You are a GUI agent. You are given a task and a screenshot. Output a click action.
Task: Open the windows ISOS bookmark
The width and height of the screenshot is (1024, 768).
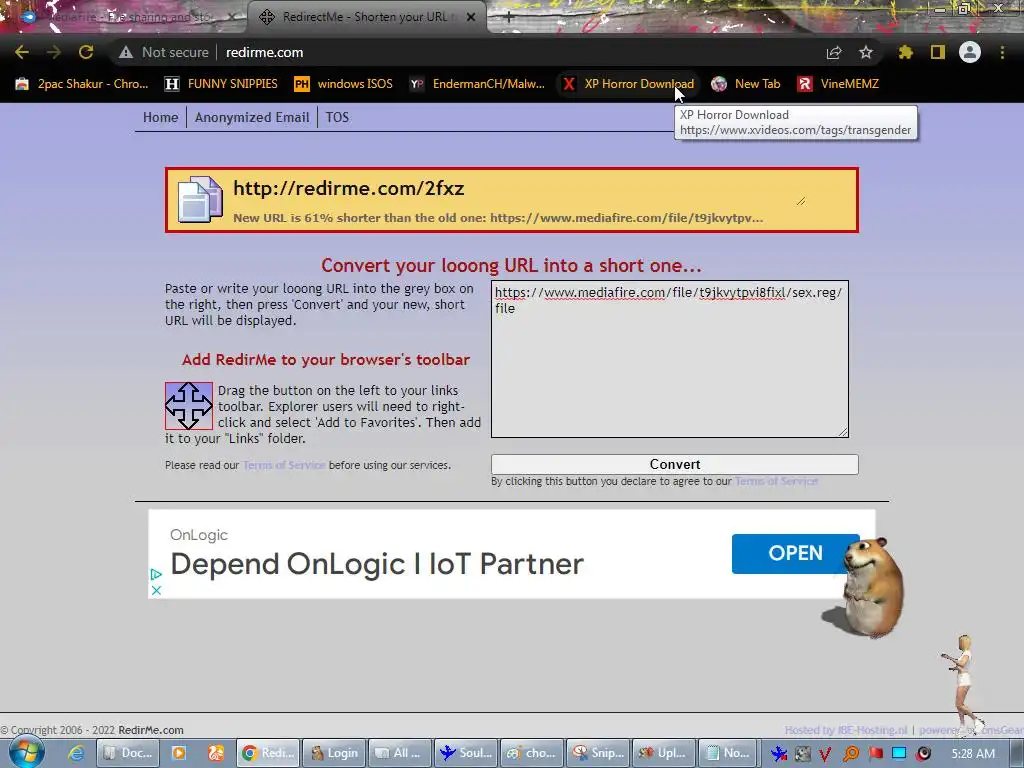[x=344, y=84]
